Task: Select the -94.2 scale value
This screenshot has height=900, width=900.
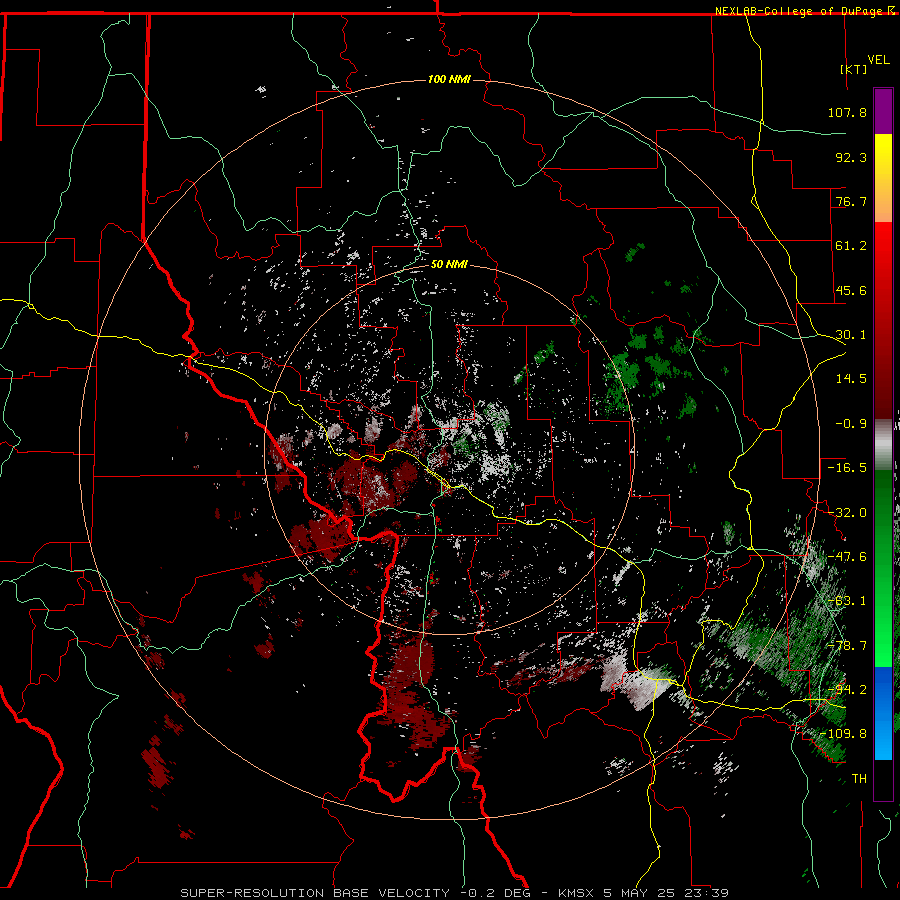Action: click(847, 690)
